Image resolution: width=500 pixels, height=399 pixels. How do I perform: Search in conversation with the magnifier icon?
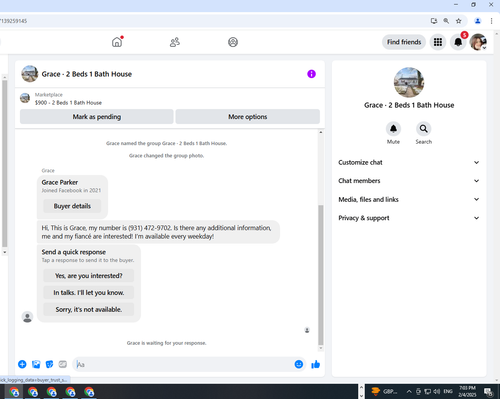coord(423,129)
